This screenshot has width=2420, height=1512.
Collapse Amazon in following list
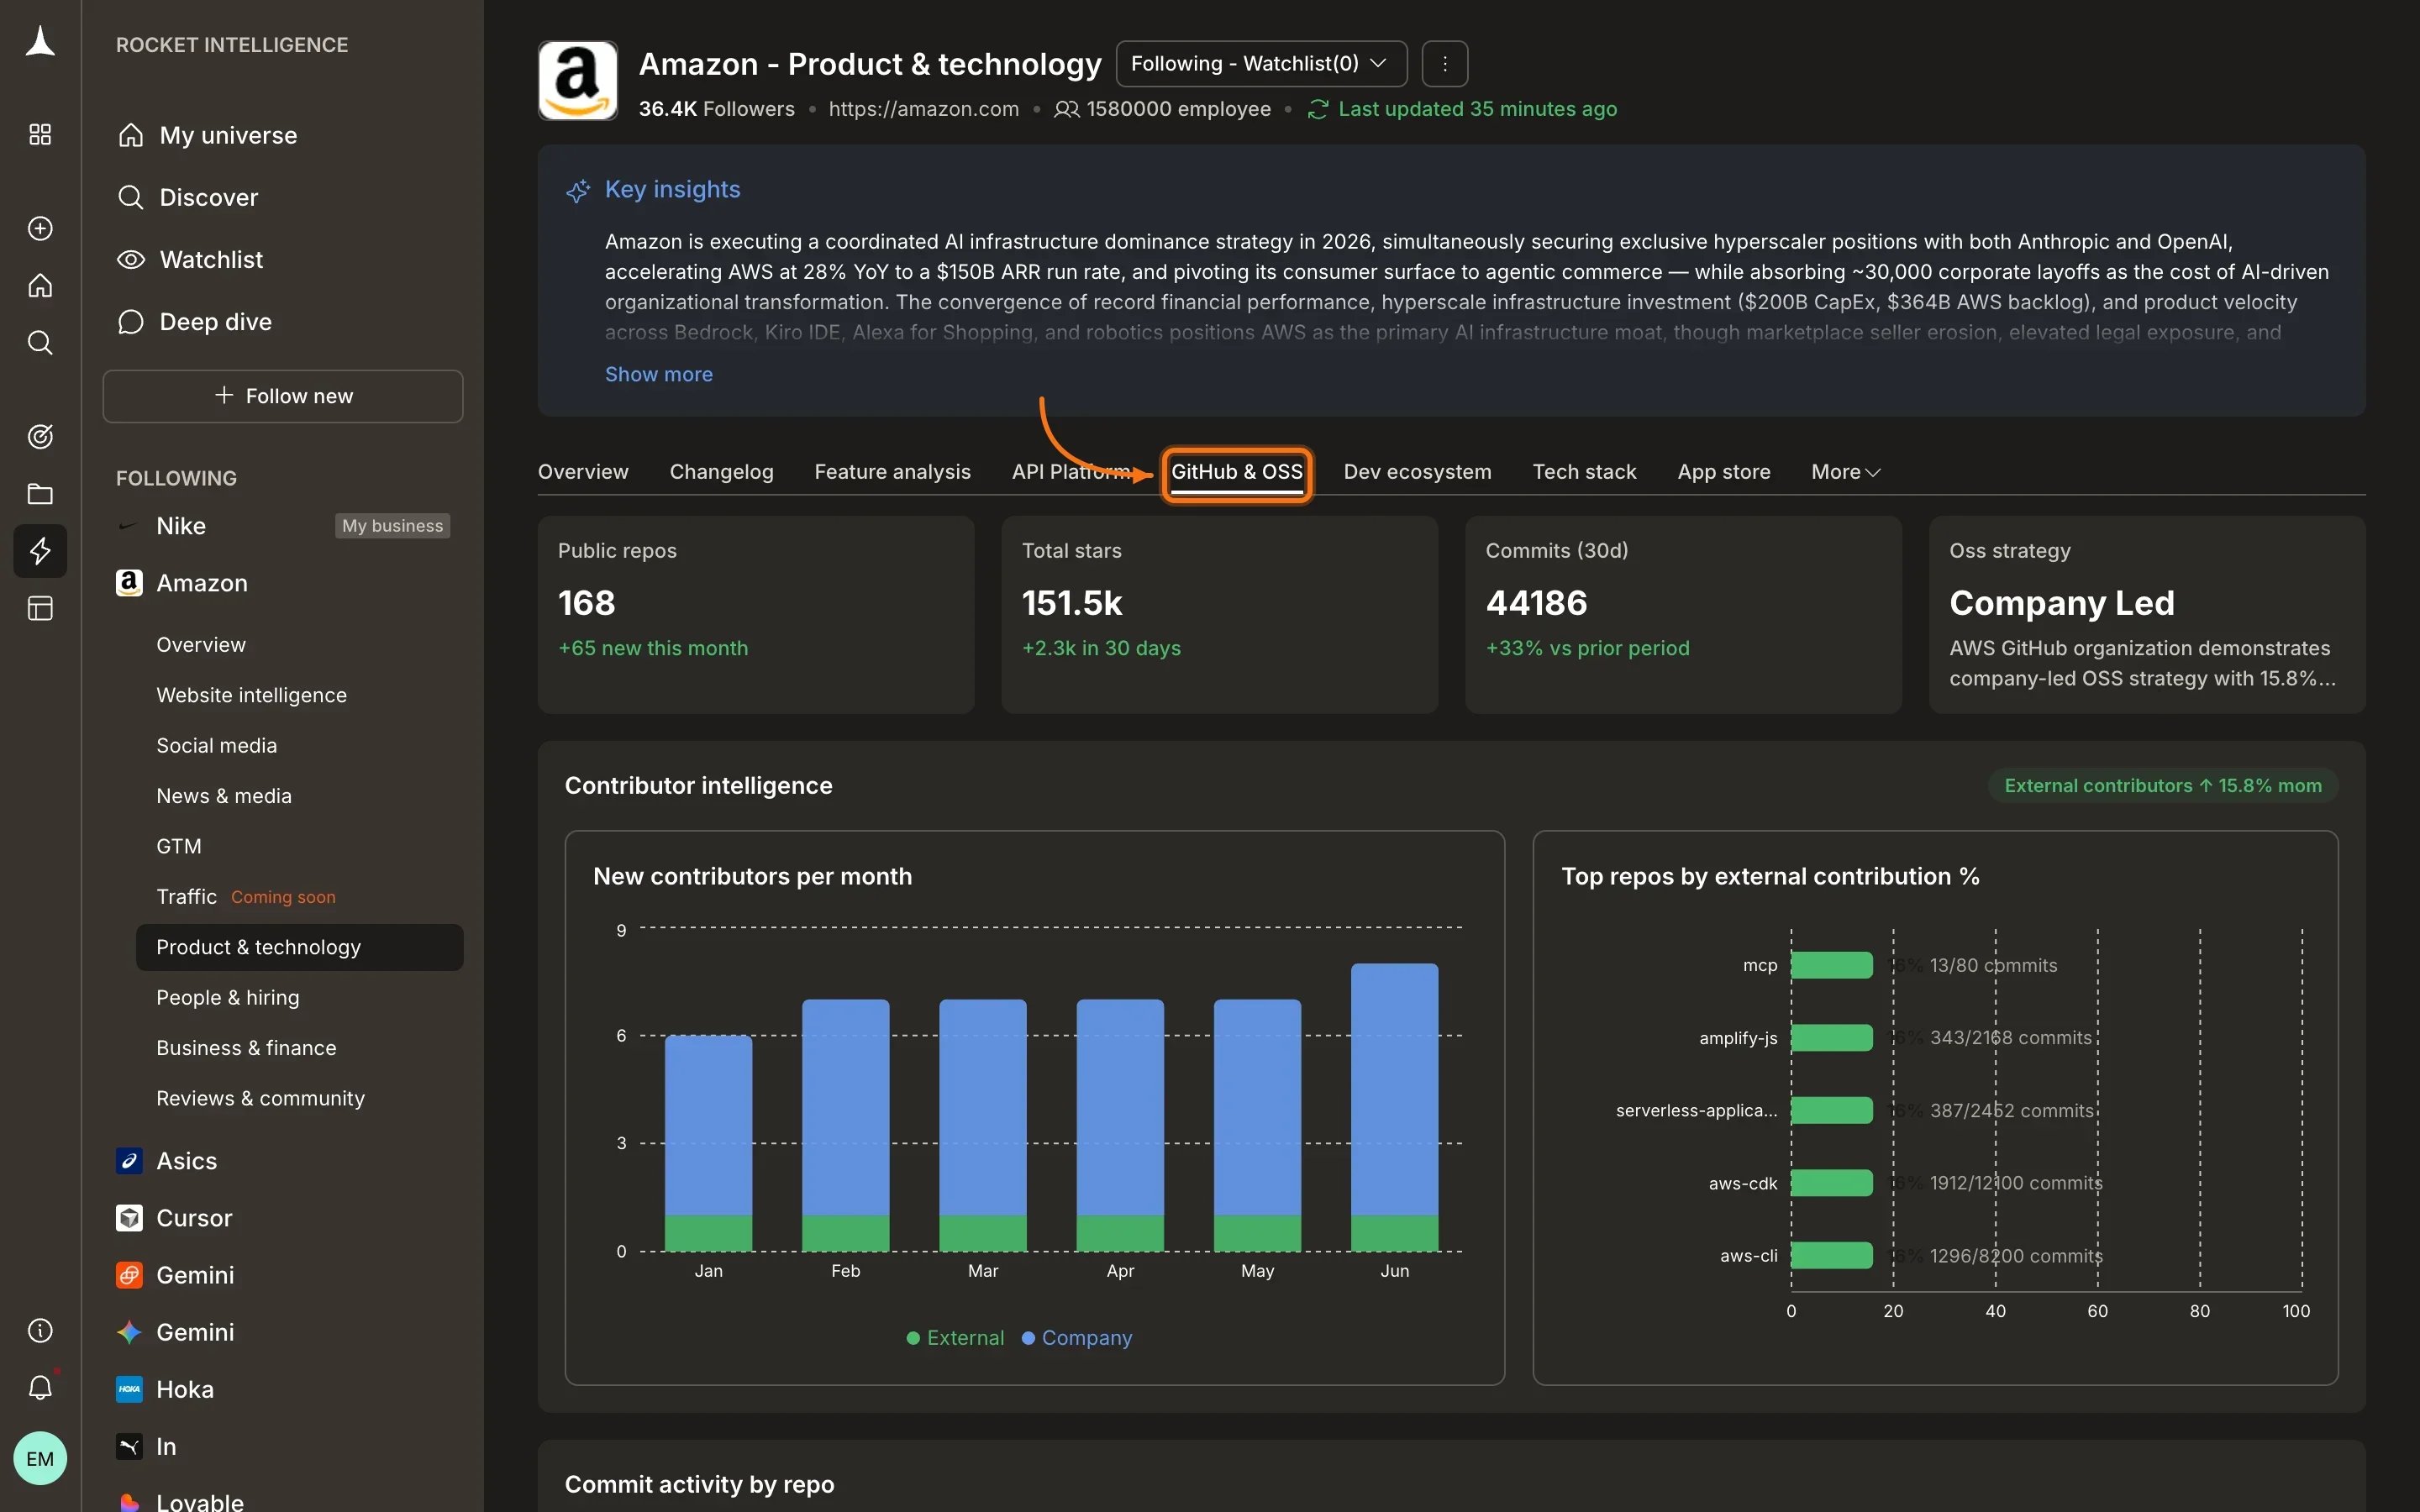(202, 583)
